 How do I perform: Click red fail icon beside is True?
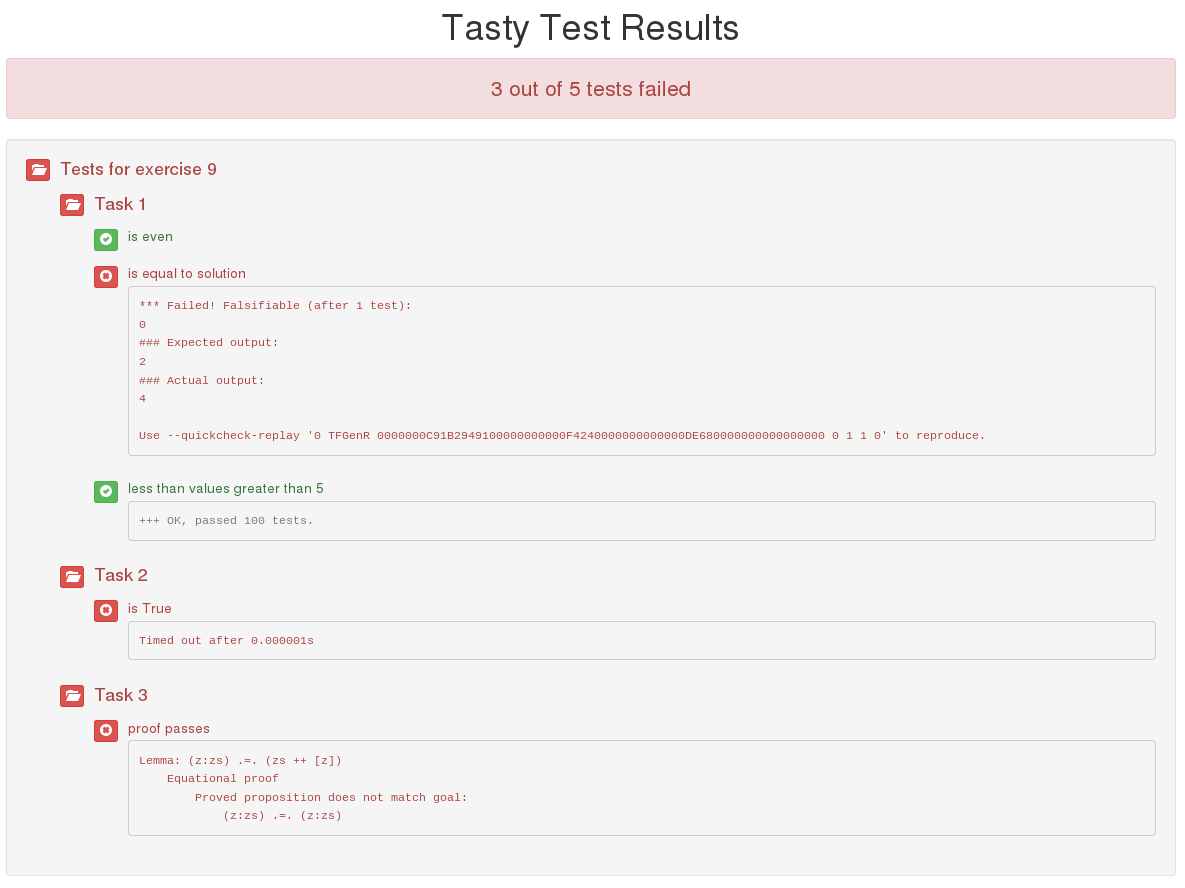[106, 611]
